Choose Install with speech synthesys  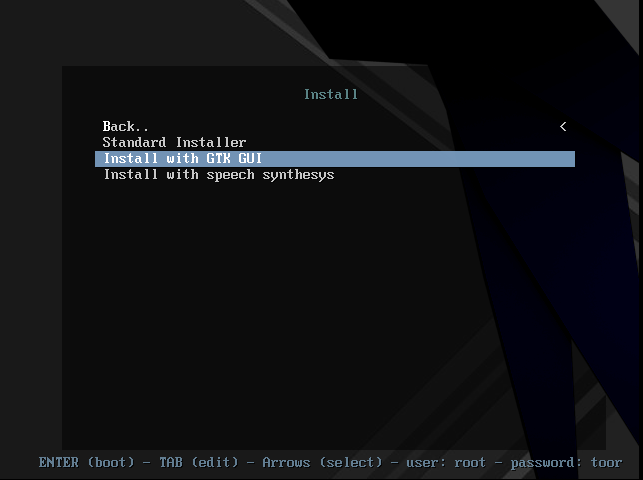point(335,175)
